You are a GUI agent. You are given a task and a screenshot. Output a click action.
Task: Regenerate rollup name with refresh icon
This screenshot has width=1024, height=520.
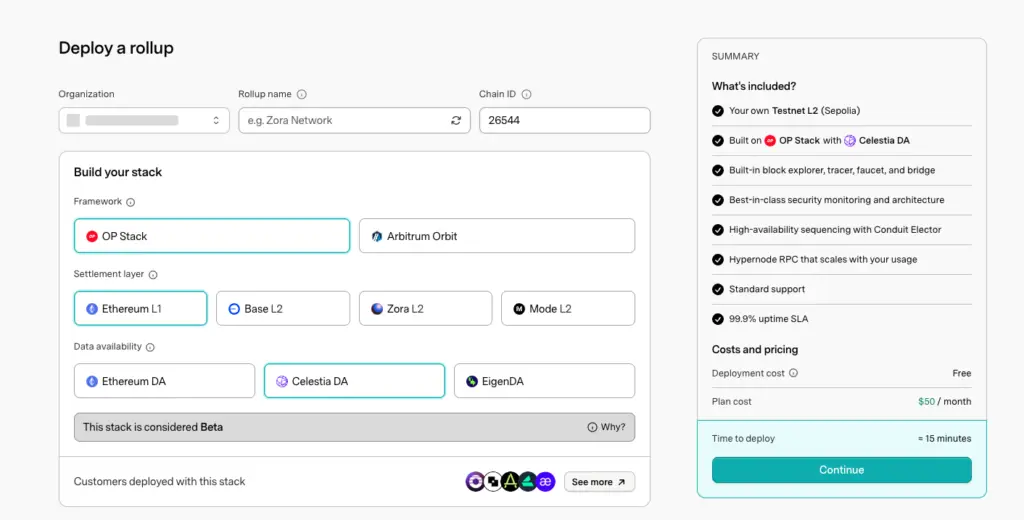(x=456, y=120)
